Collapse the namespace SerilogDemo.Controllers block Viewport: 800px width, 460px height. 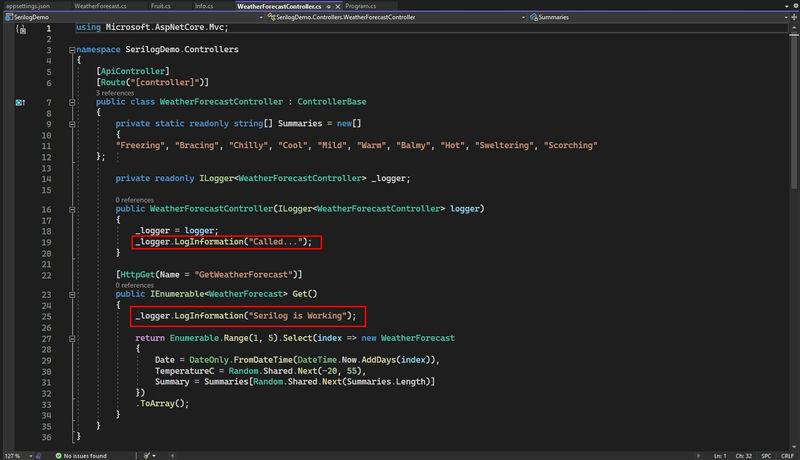point(72,50)
